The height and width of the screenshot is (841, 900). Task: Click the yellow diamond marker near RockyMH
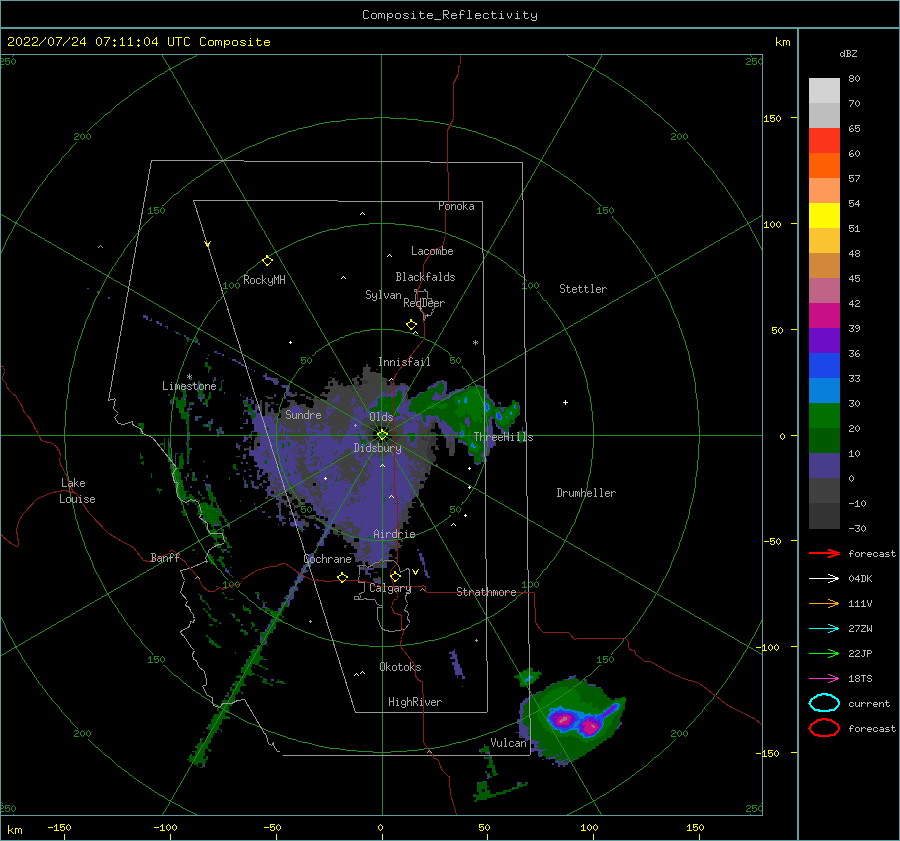pos(267,261)
